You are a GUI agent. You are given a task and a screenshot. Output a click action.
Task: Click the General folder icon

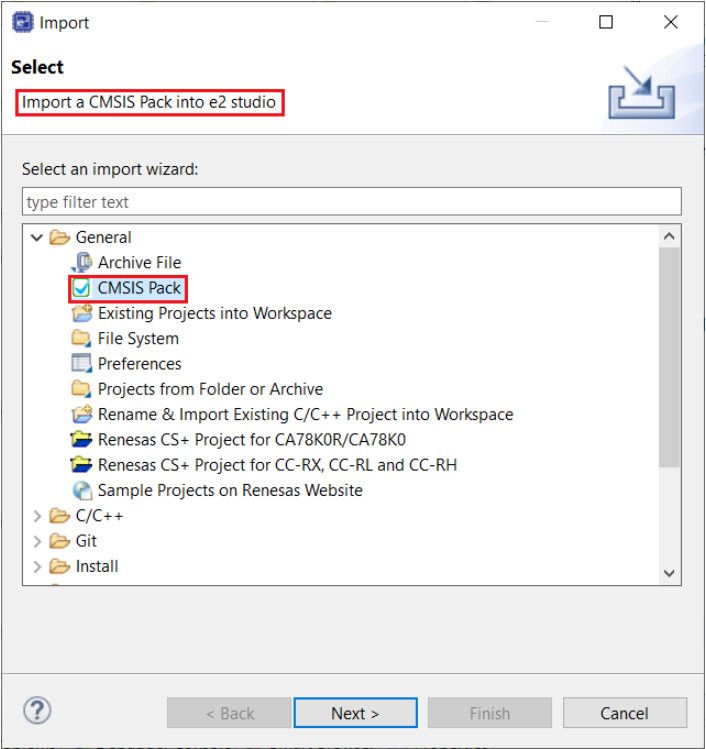(x=60, y=237)
